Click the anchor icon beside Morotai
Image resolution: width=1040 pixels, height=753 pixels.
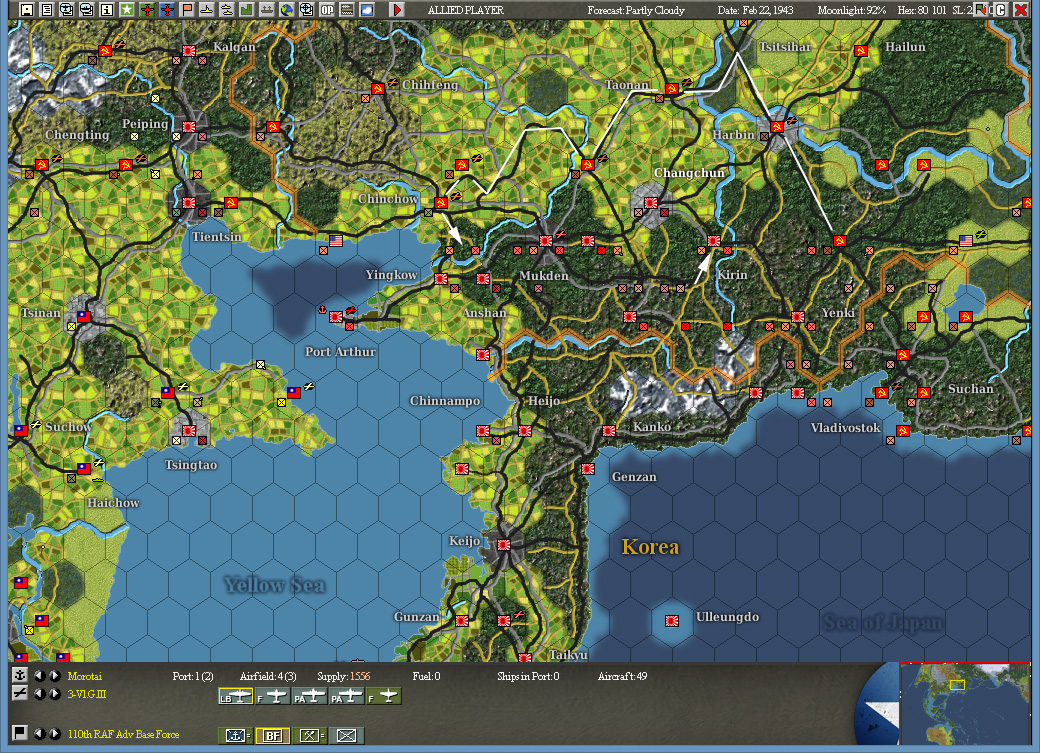(20, 675)
